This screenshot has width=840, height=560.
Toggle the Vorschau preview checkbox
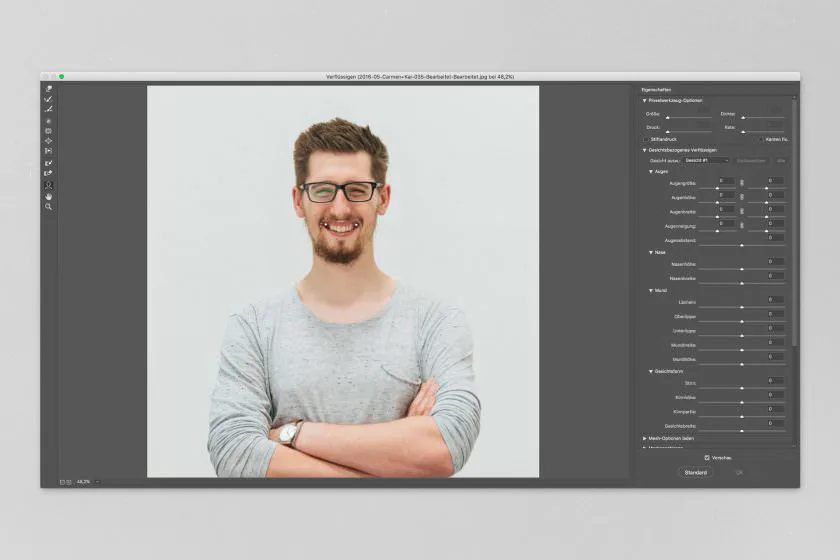(707, 458)
